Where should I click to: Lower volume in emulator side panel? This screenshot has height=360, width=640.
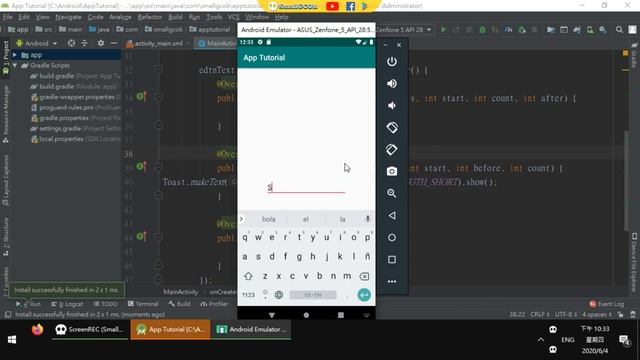(392, 105)
